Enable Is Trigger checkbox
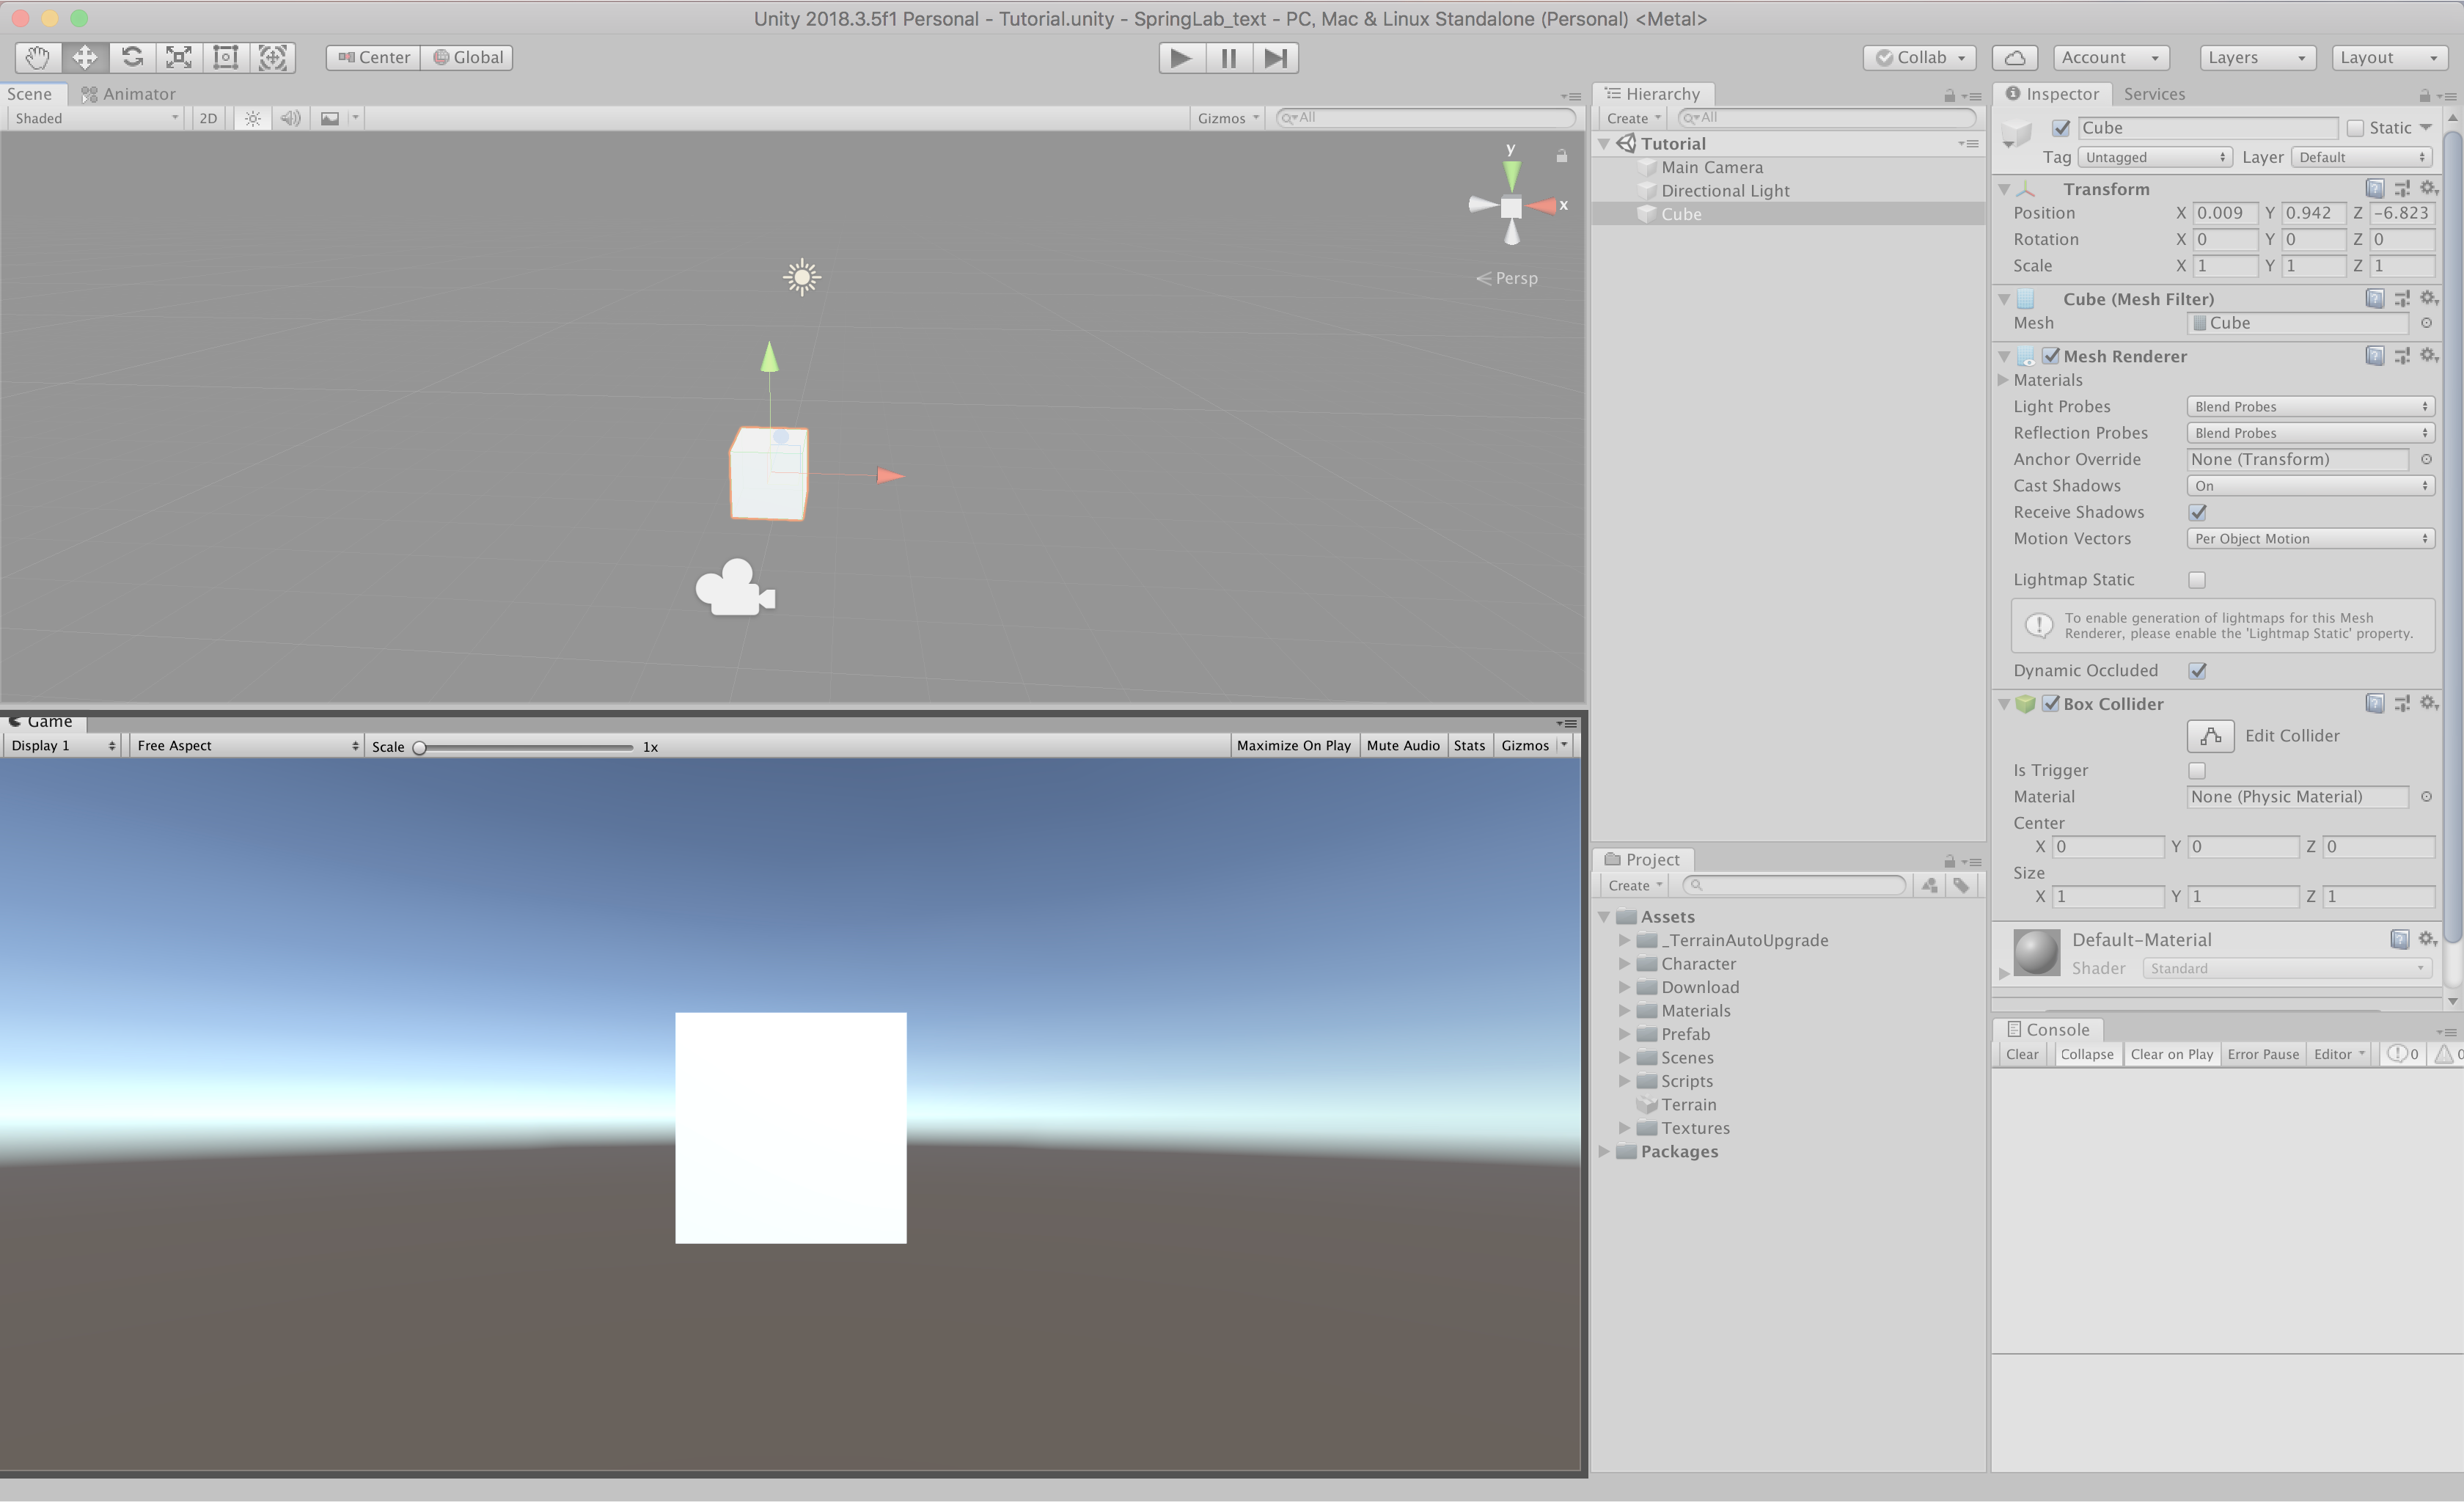2464x1502 pixels. coord(2197,771)
